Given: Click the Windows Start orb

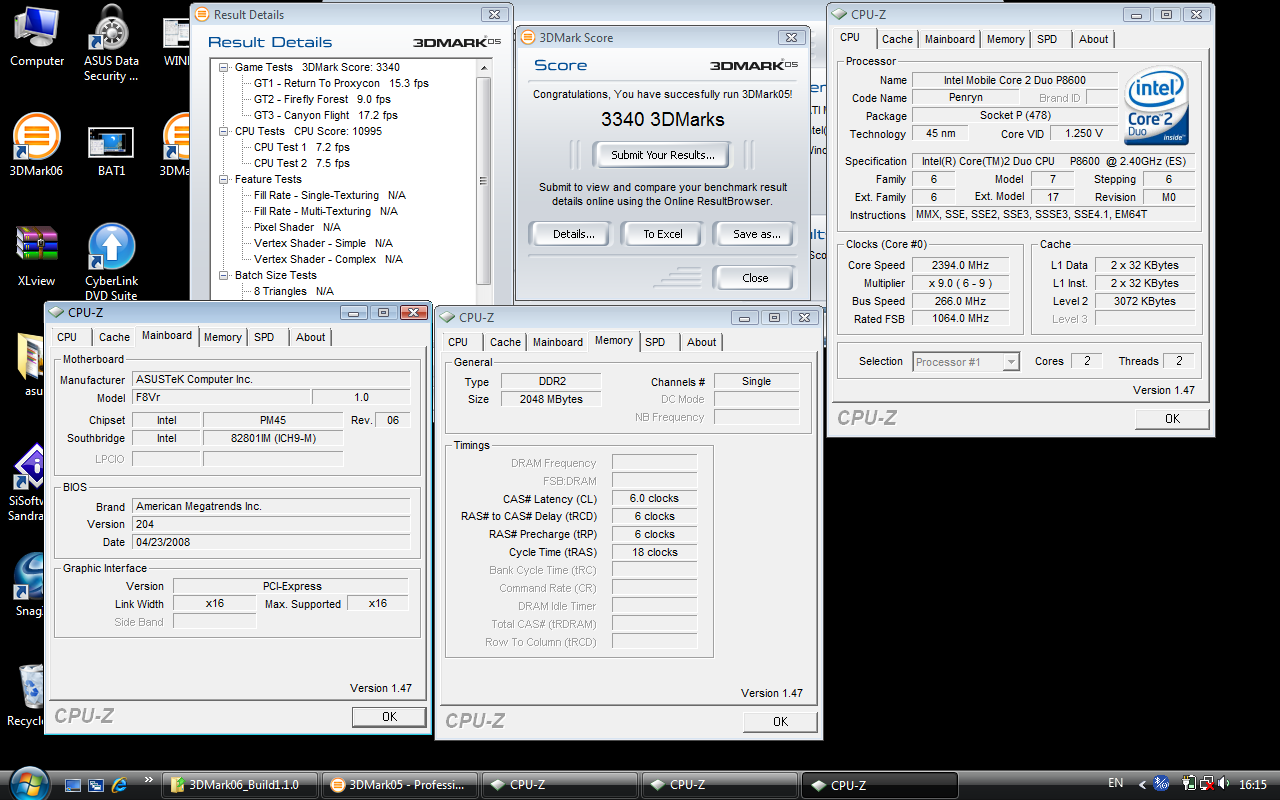Looking at the screenshot, I should (28, 783).
